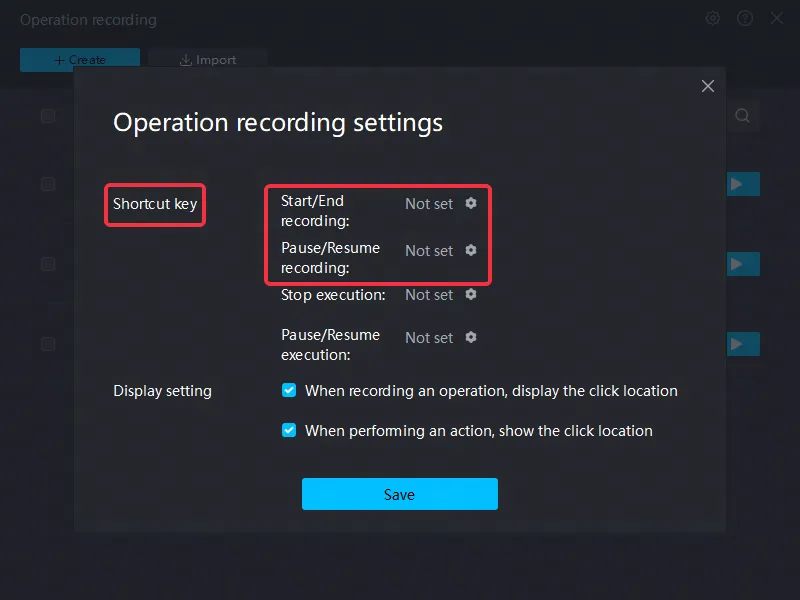Screen dimensions: 800x600
Task: Play the second recorded operation
Action: 743,264
